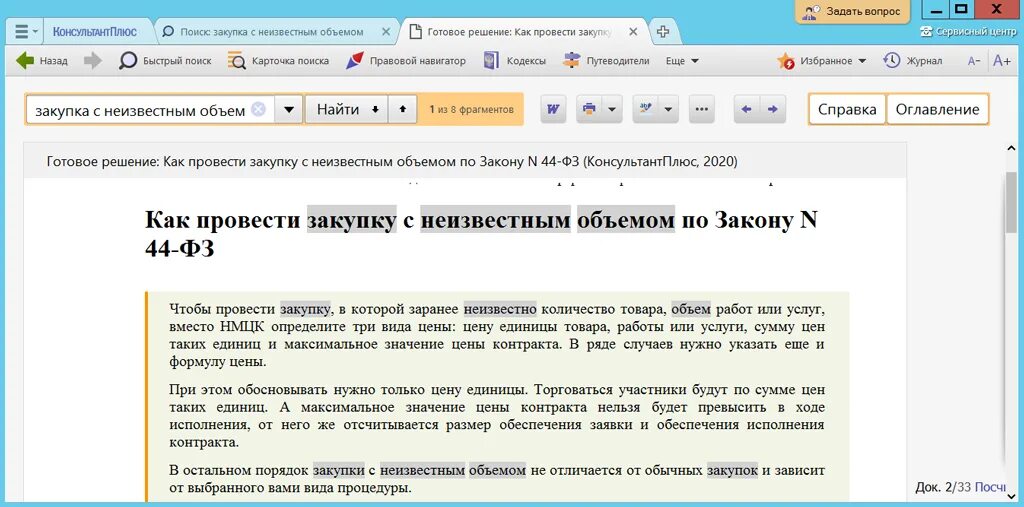
Task: Switch to Поиск: закупка с неизвестным объемом tab
Action: coord(271,31)
